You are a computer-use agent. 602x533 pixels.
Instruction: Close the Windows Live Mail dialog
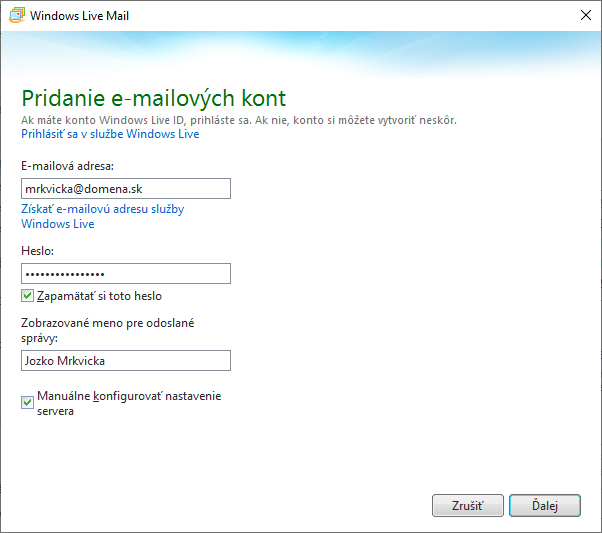585,15
